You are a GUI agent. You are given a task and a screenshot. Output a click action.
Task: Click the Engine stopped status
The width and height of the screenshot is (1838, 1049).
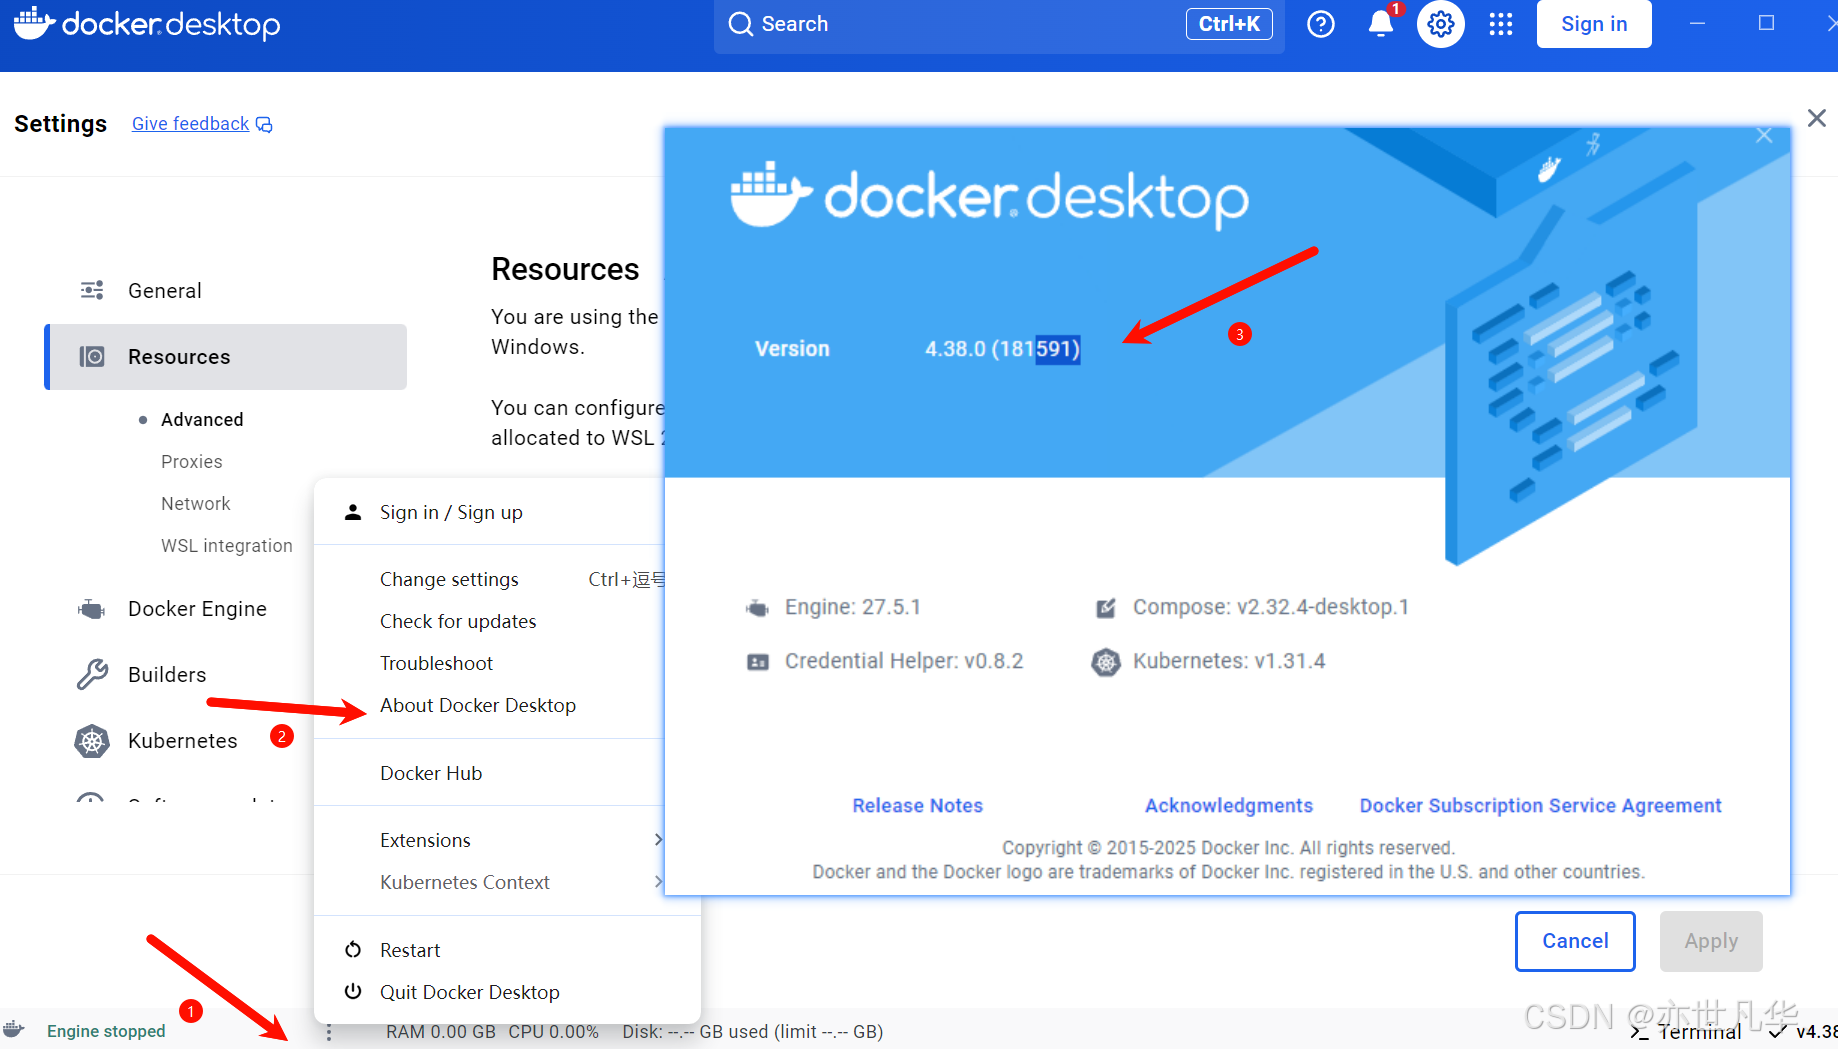pyautogui.click(x=106, y=1031)
